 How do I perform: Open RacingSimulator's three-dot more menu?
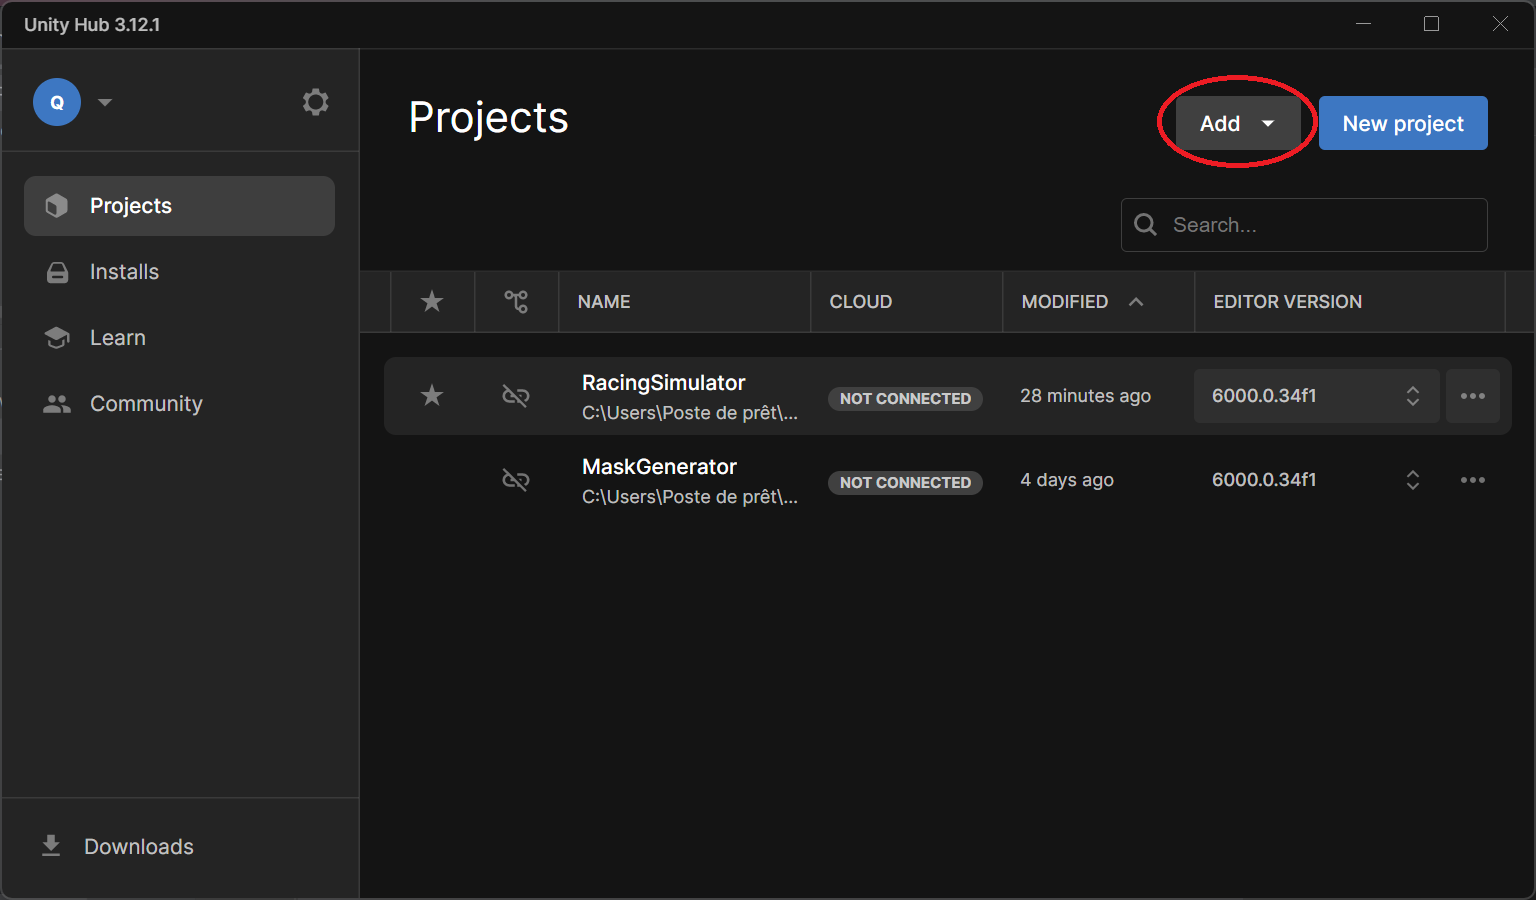[1473, 396]
